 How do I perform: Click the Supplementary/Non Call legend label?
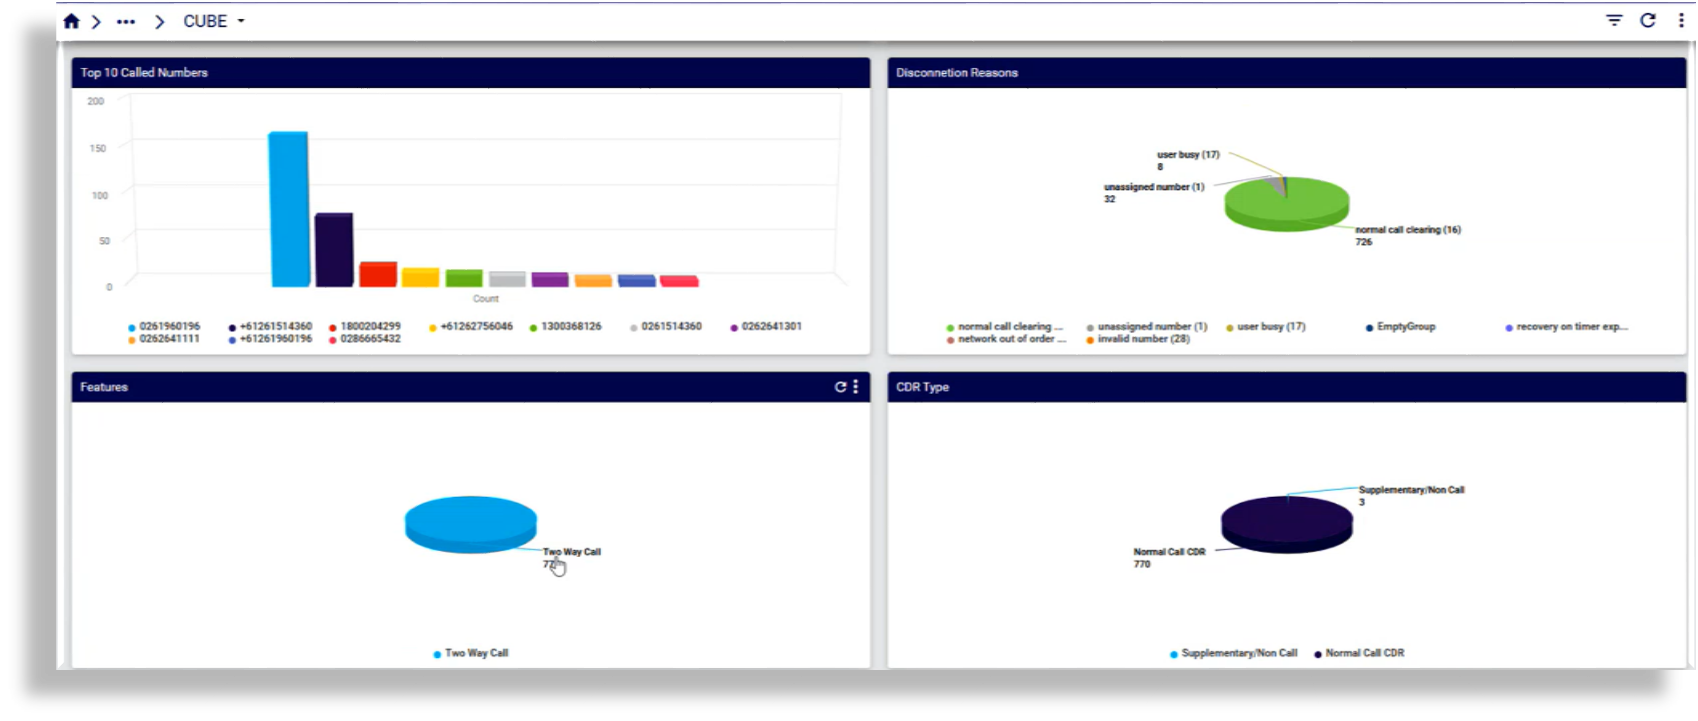[x=1238, y=653]
